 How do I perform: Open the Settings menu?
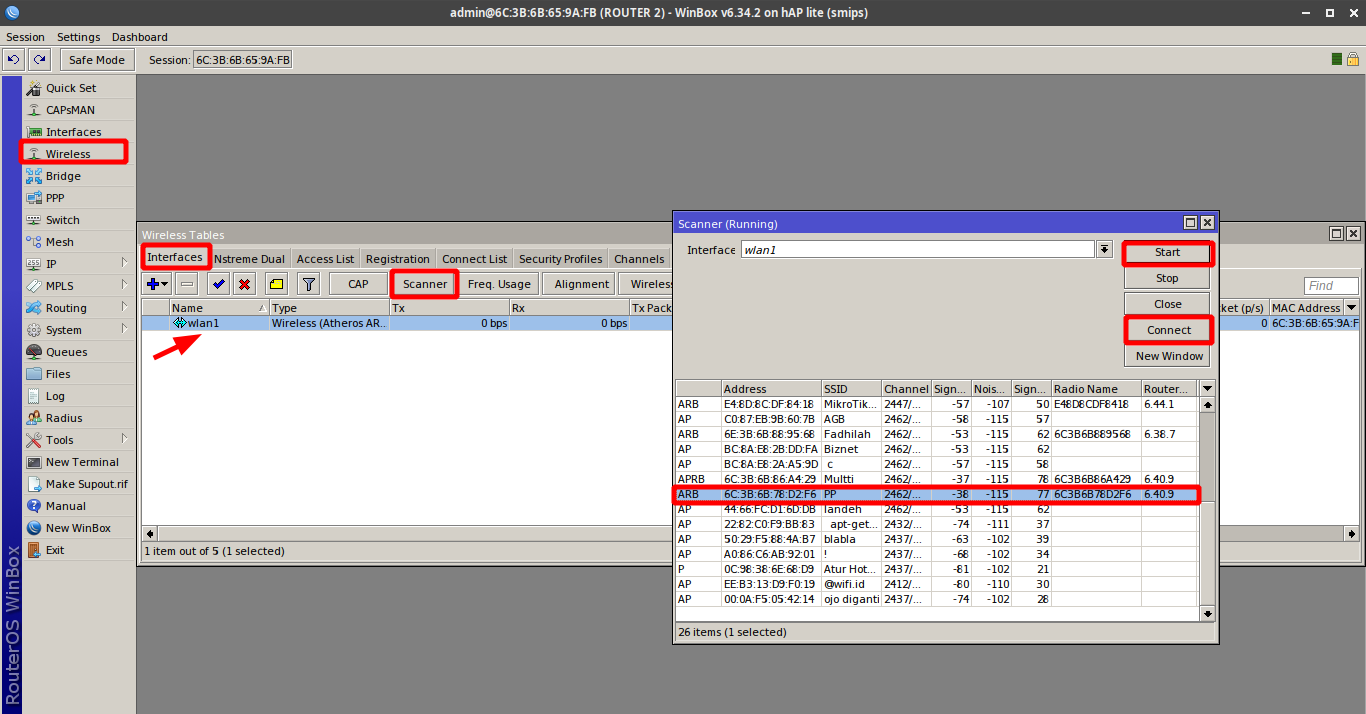79,37
